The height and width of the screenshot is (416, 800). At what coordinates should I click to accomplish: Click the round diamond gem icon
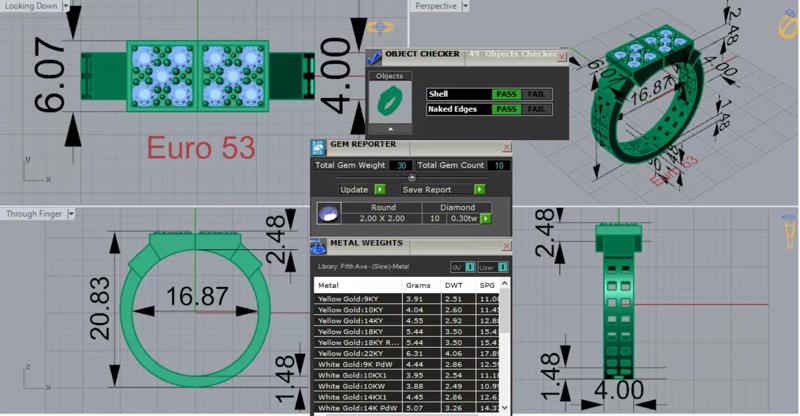[x=328, y=213]
